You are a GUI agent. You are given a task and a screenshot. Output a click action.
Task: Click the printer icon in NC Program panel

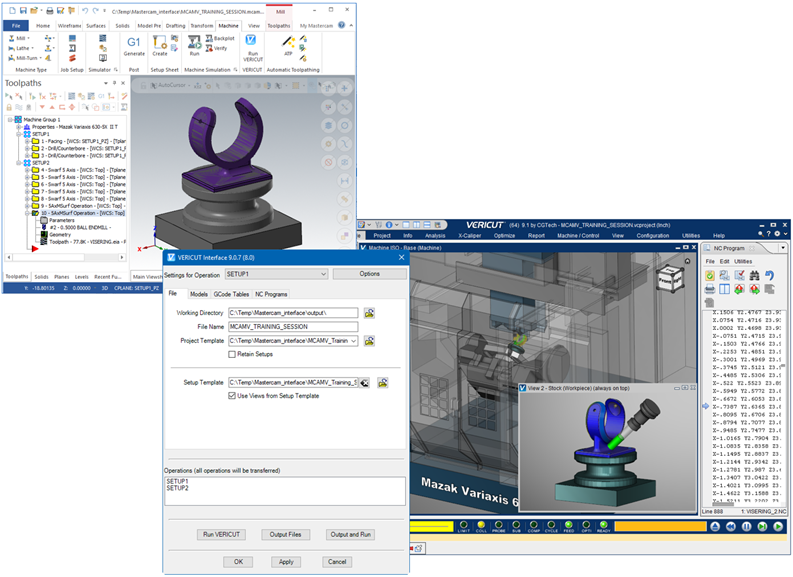(x=710, y=289)
